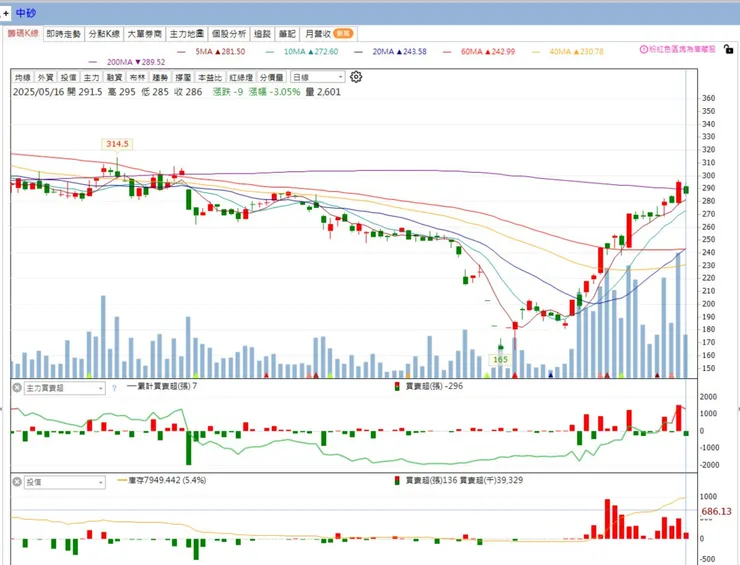Click red-green legend icon for 買賣超(張) -296
The width and height of the screenshot is (740, 565).
[x=397, y=387]
